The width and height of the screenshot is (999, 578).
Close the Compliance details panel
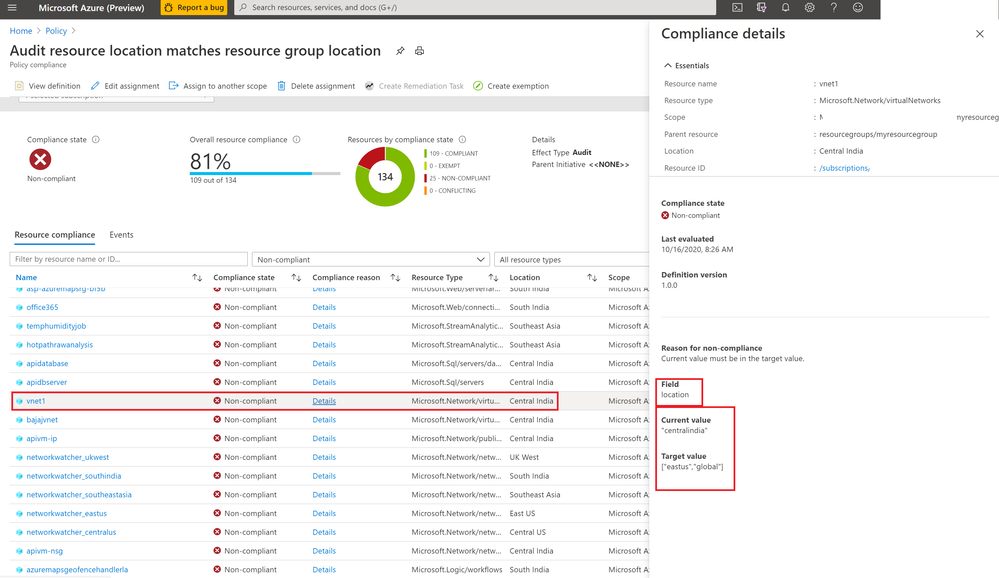point(979,34)
